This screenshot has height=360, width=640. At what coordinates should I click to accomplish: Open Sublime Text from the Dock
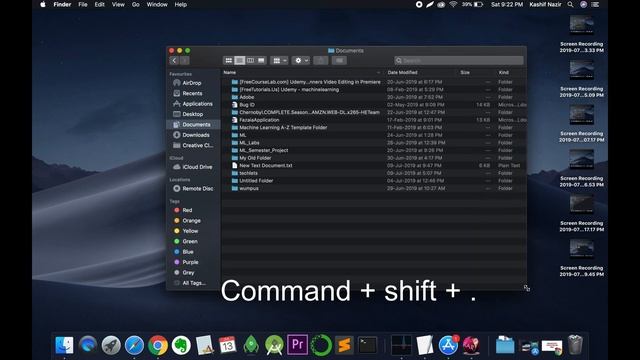click(344, 345)
